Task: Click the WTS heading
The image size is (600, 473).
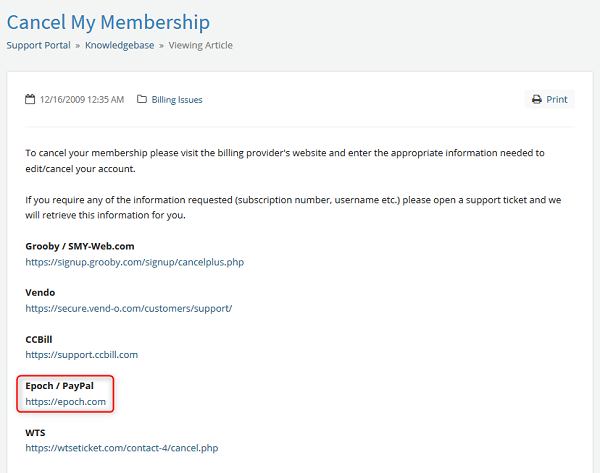Action: (x=35, y=433)
